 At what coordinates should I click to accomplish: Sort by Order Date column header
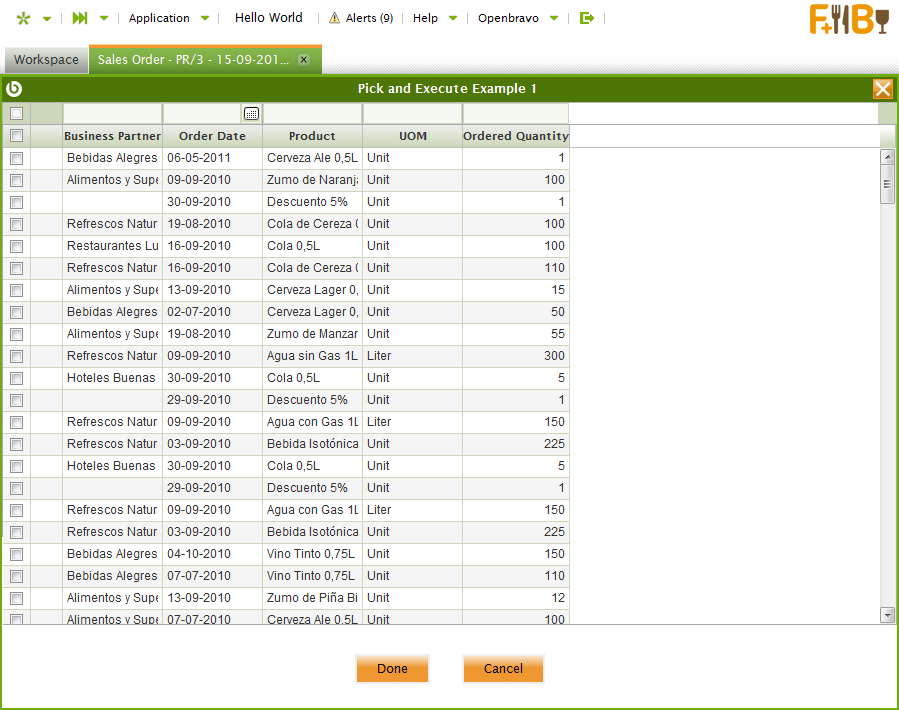point(212,136)
